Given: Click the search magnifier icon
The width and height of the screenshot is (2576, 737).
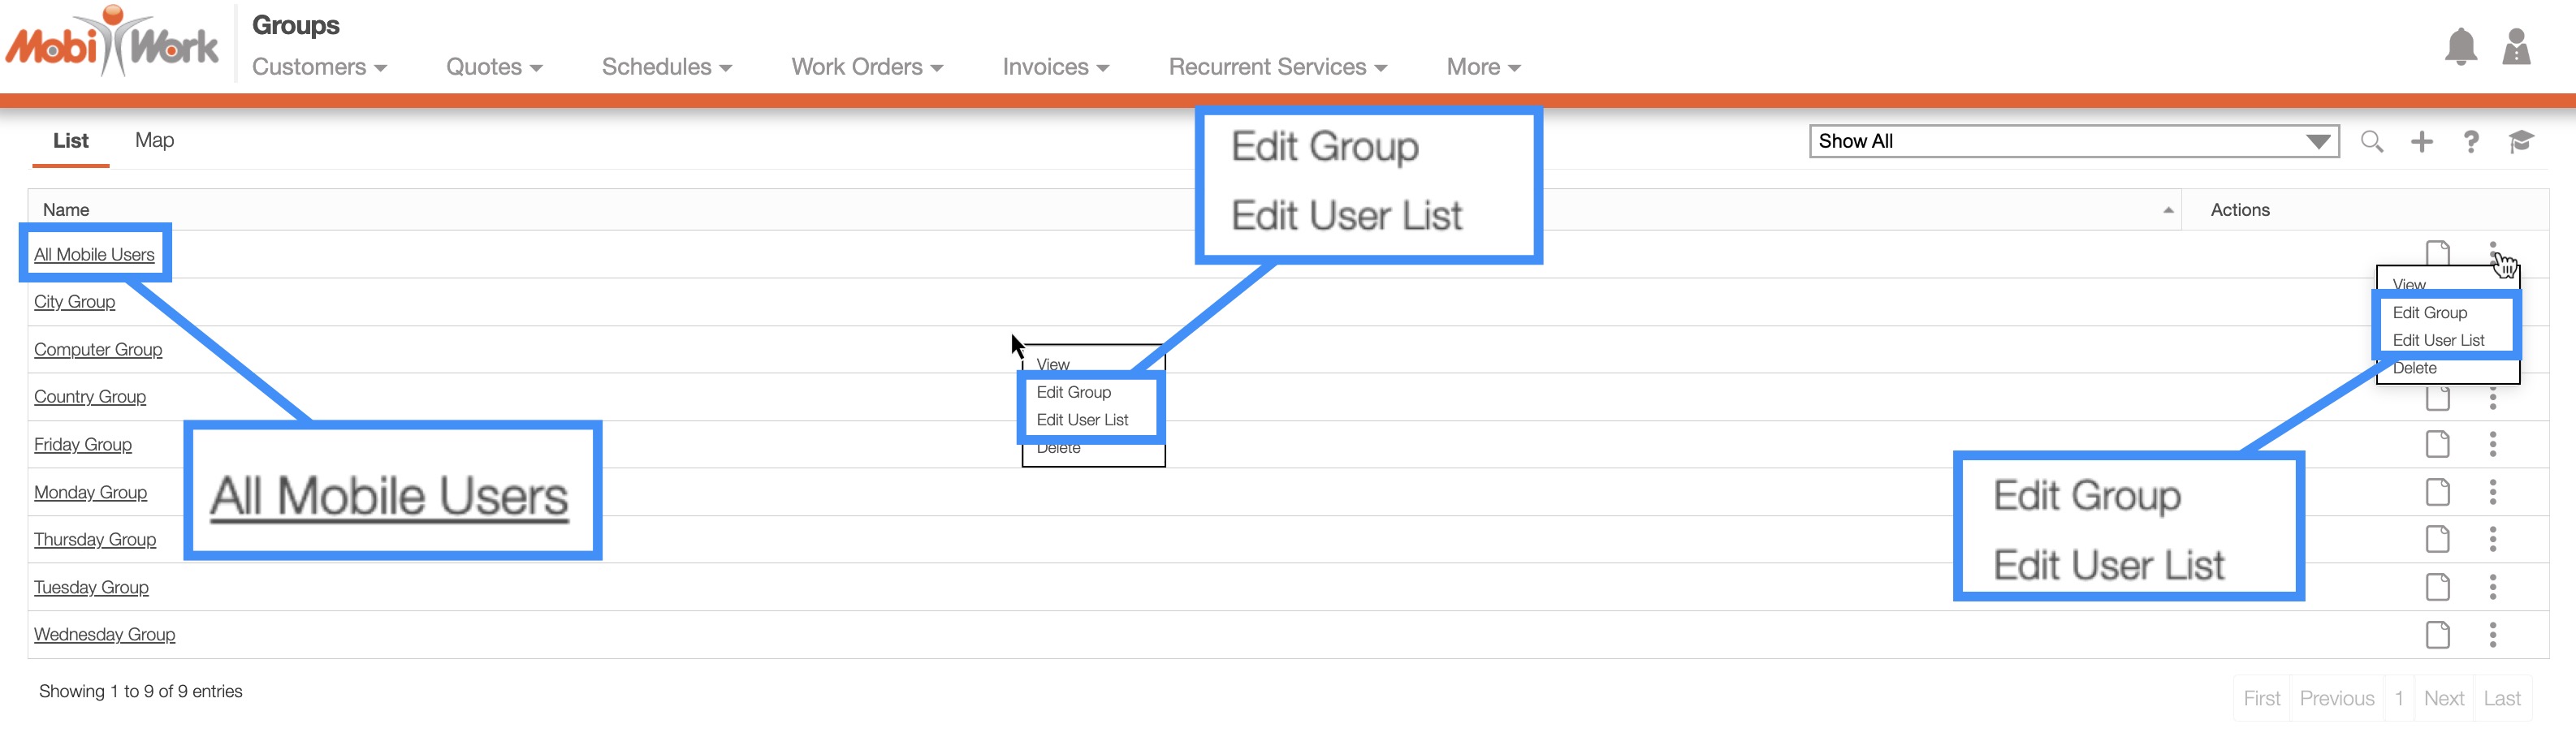Looking at the screenshot, I should click(x=2371, y=142).
